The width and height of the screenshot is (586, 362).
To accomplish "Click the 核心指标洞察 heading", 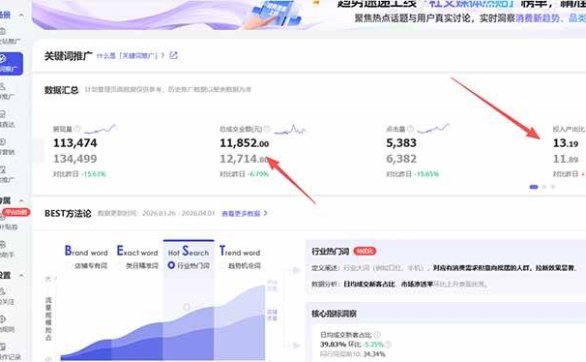I will (334, 314).
